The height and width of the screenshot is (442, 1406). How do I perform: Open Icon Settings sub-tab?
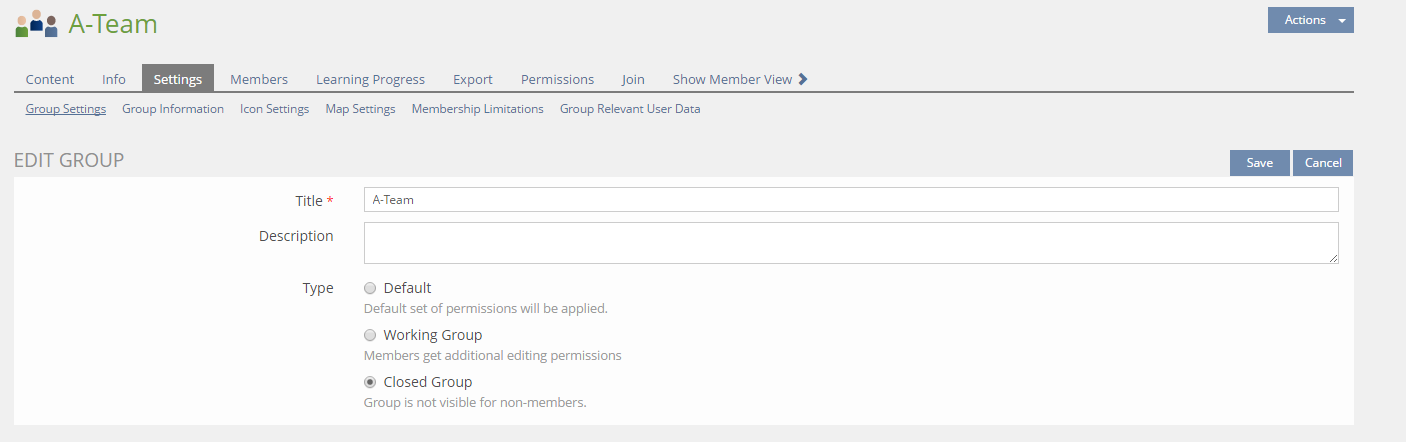click(x=274, y=109)
